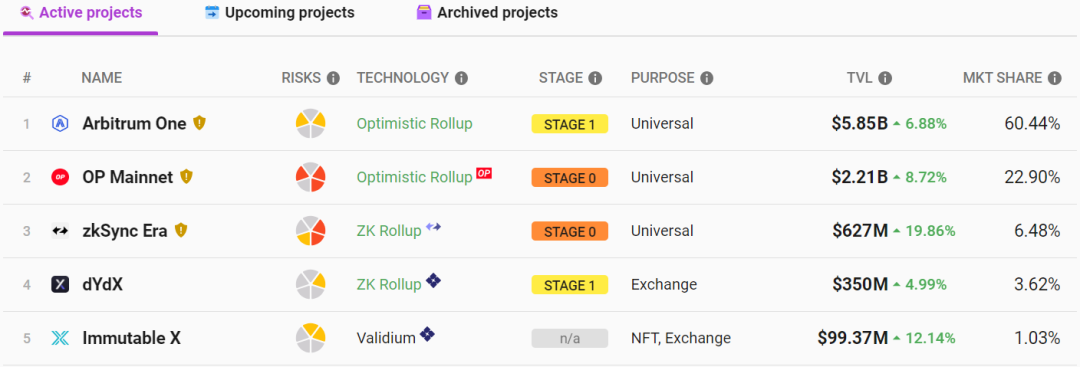
Task: Open the info icon next to RISKS
Action: [x=333, y=78]
